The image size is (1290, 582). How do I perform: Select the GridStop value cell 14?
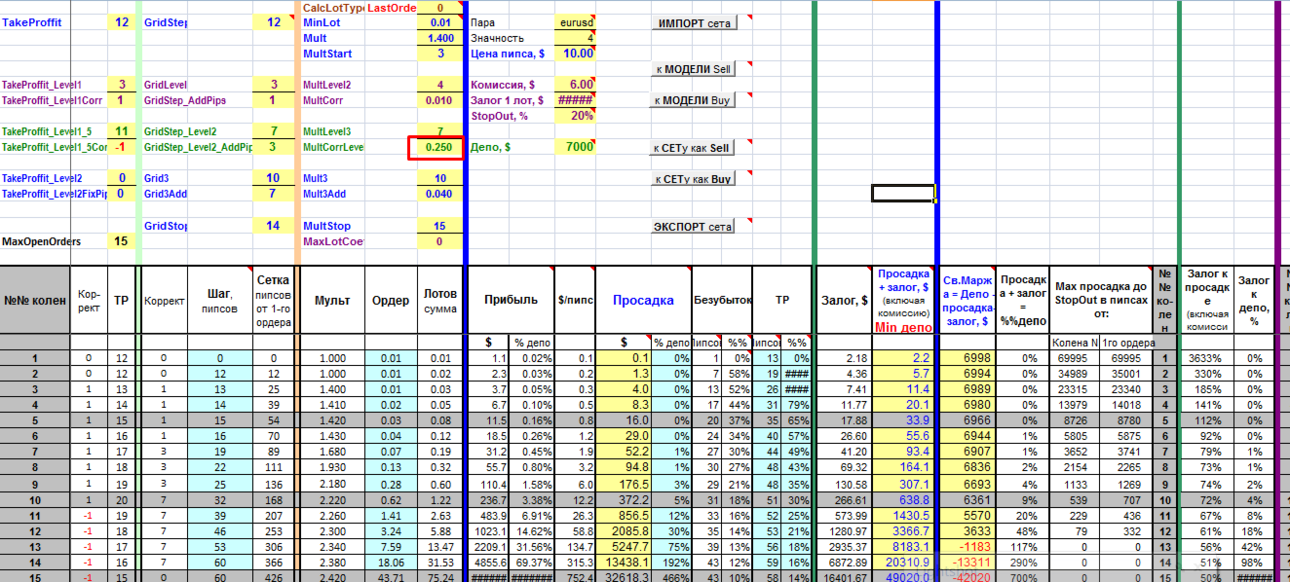[273, 226]
